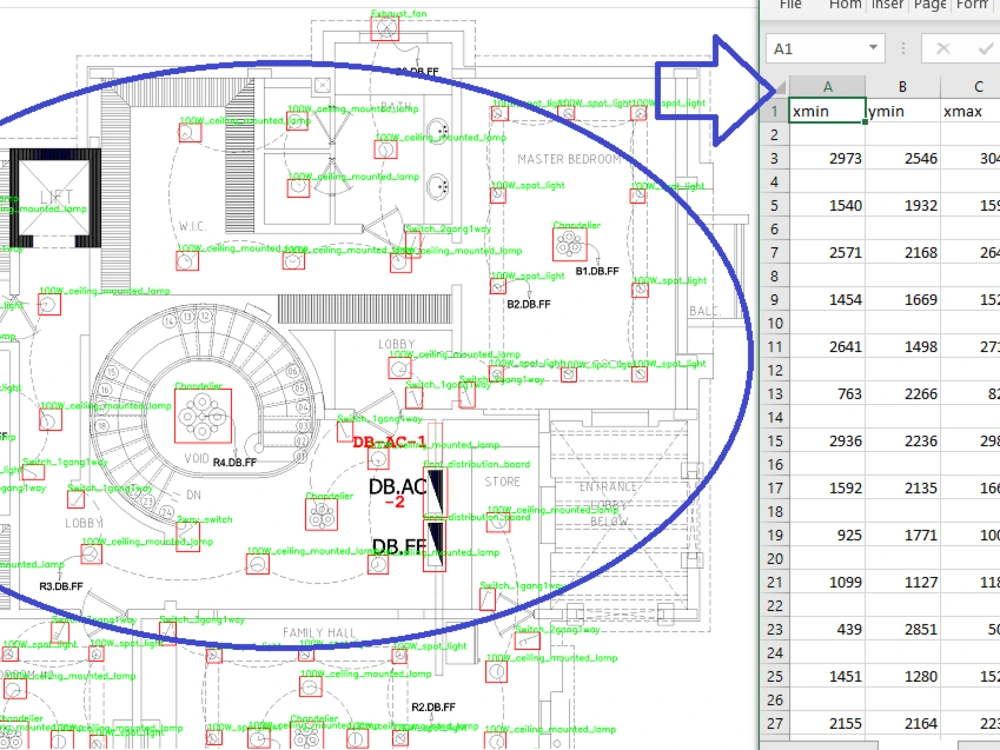
Task: Click the FAMILY HALL room label
Action: (x=319, y=633)
